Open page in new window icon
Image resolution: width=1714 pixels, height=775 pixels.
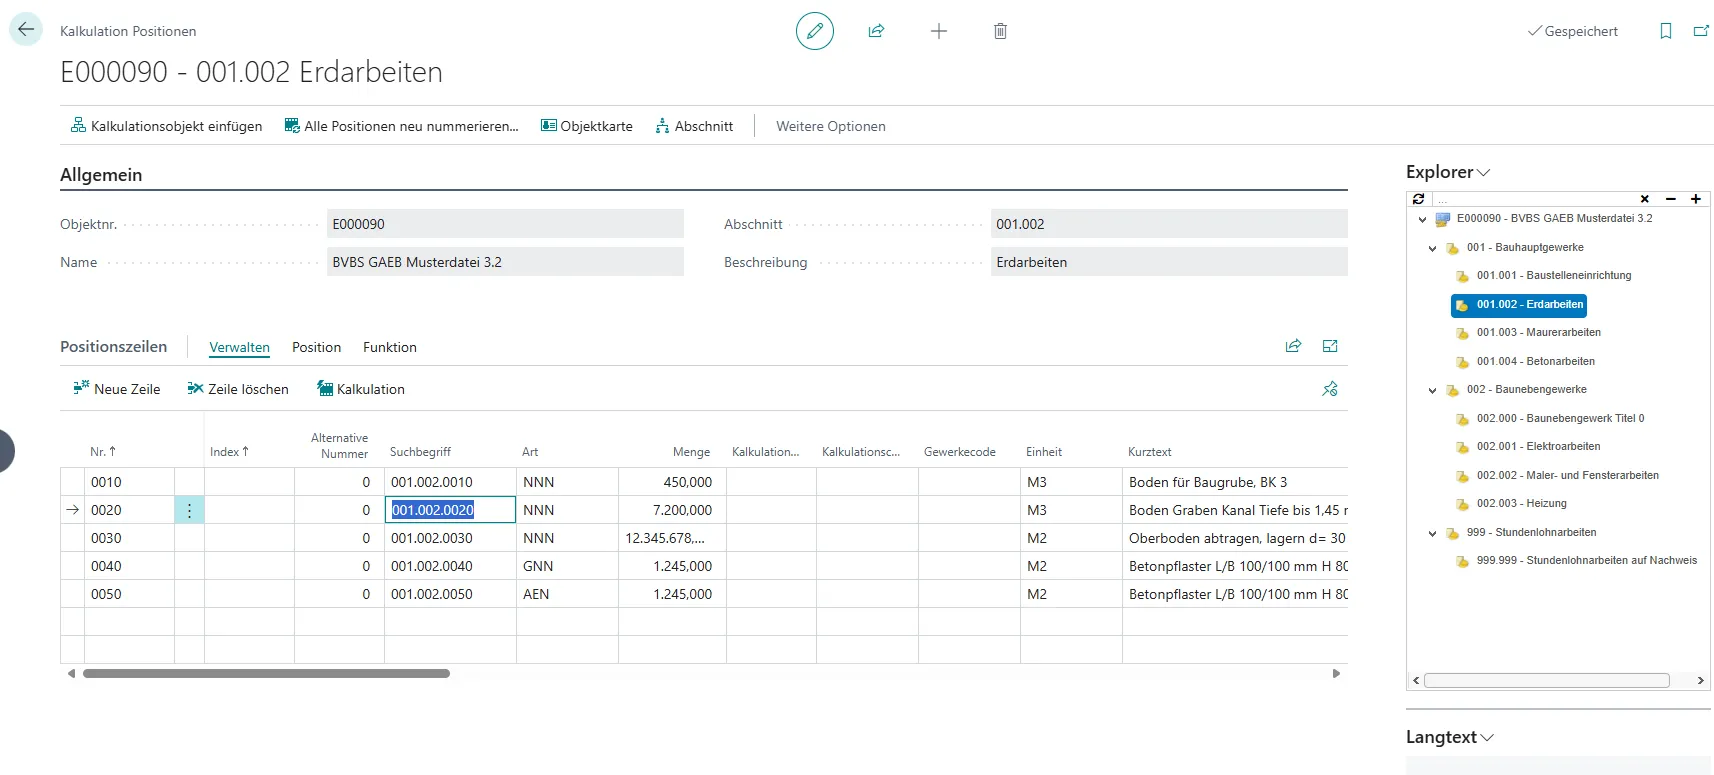point(1700,31)
